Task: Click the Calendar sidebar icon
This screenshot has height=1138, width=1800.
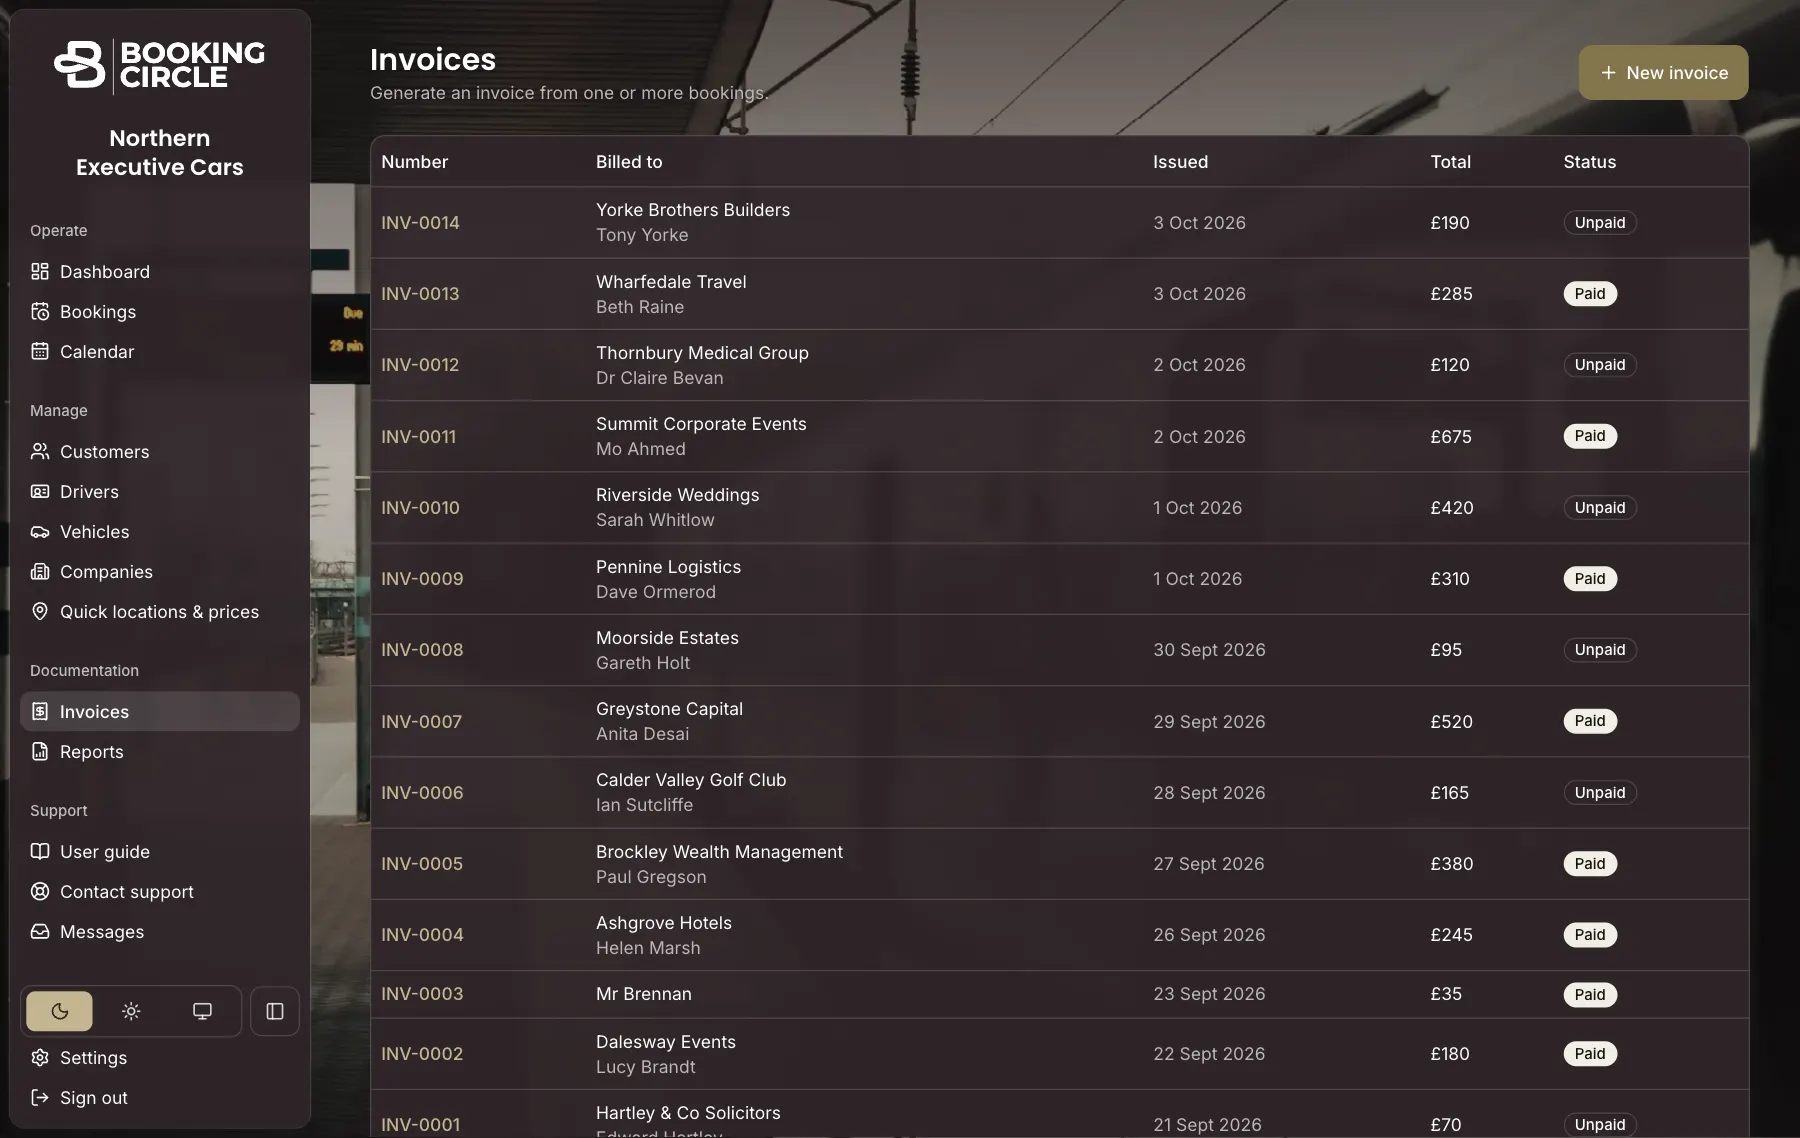Action: pos(40,351)
